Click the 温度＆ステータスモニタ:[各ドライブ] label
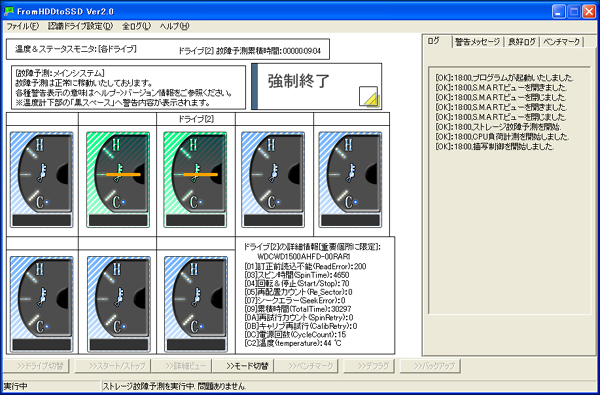Image resolution: width=600 pixels, height=395 pixels. point(76,49)
